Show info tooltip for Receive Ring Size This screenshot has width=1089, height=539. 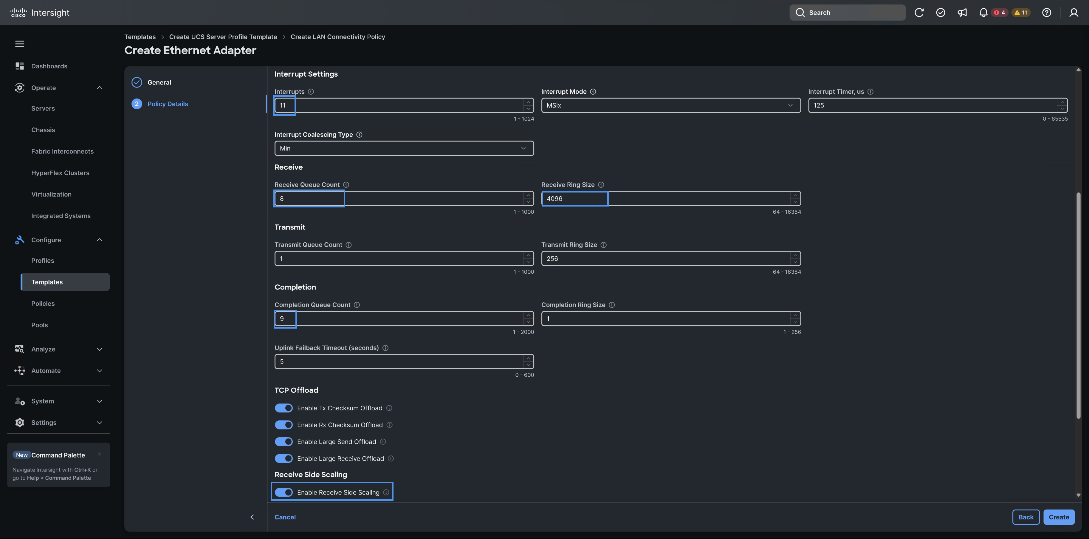(x=601, y=185)
